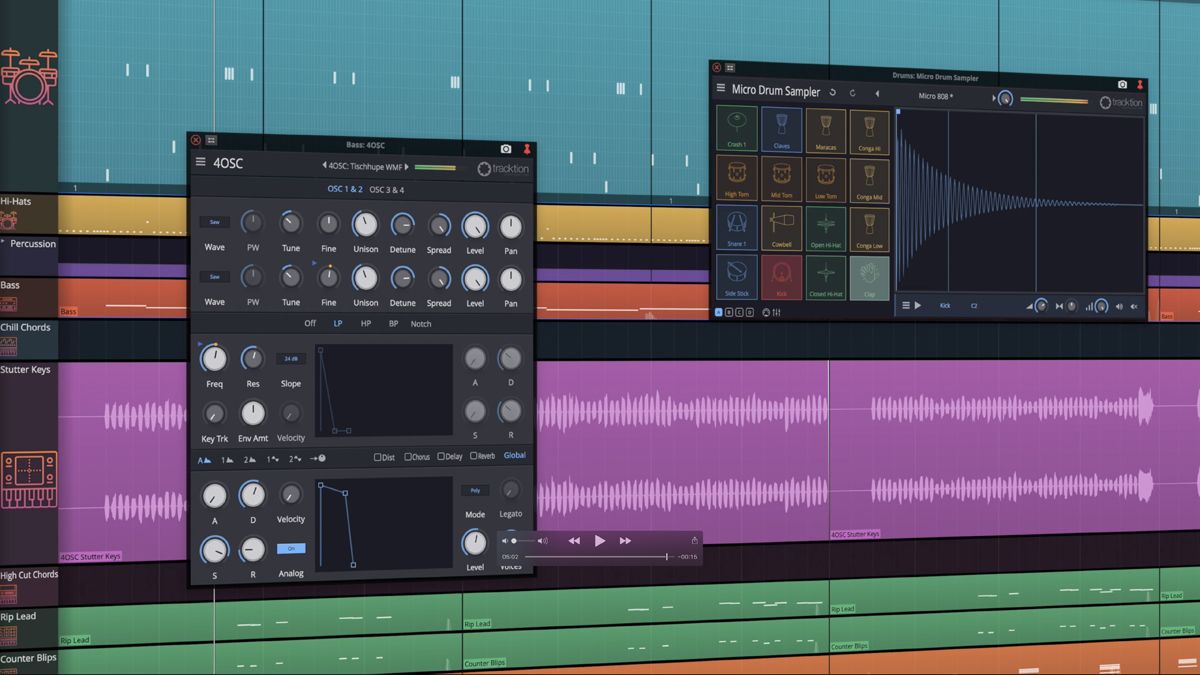The width and height of the screenshot is (1200, 675).
Task: Toggle the Analog mode switch off
Action: point(291,548)
